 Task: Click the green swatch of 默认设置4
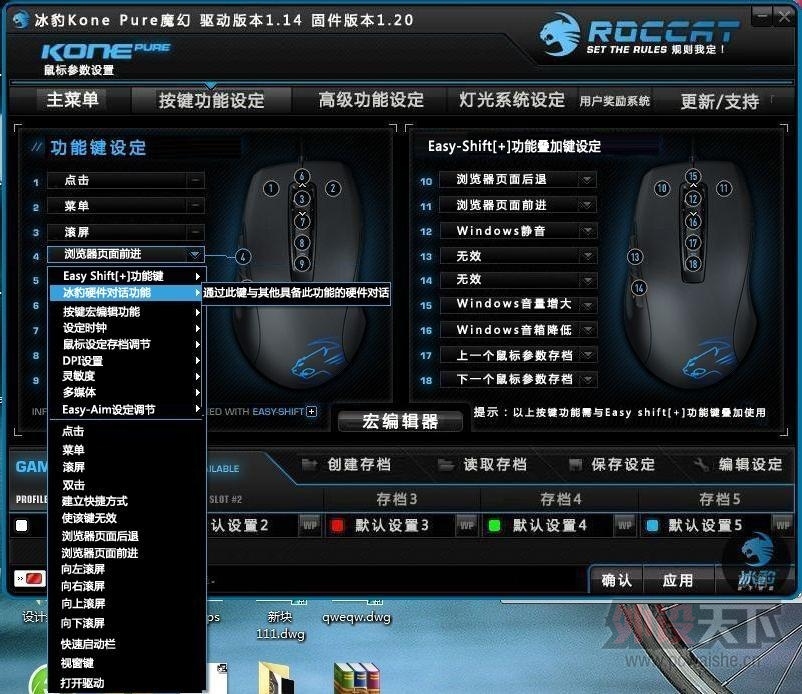click(495, 526)
